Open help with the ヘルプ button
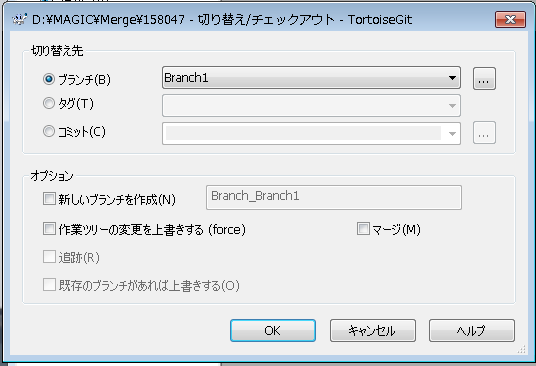 pos(472,330)
